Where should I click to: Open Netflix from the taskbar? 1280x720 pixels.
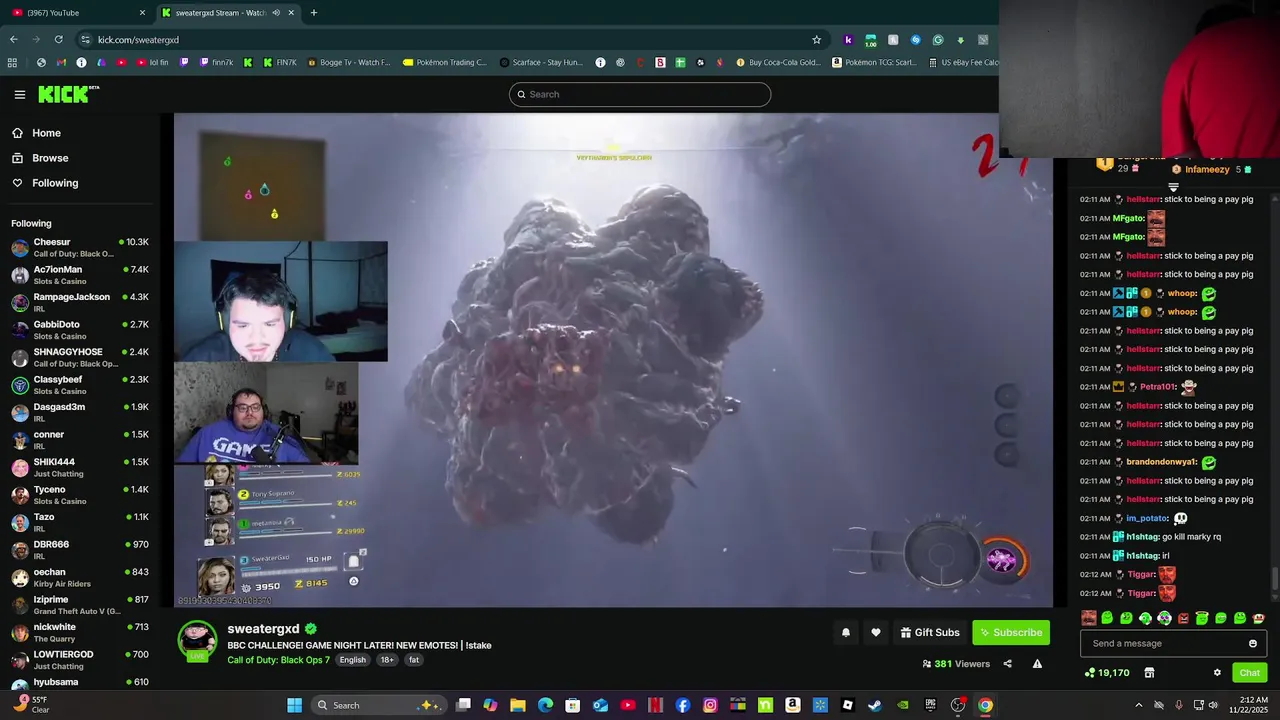click(x=656, y=705)
